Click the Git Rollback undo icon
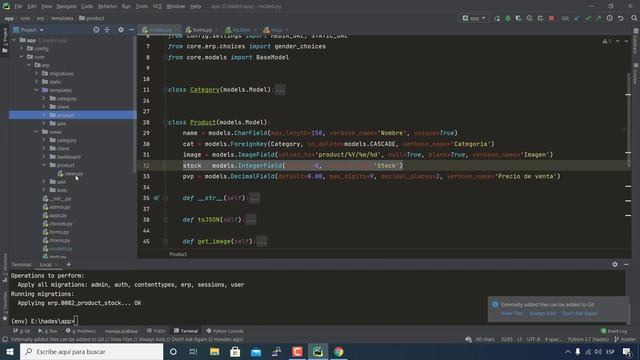The width and height of the screenshot is (640, 360). pos(620,18)
